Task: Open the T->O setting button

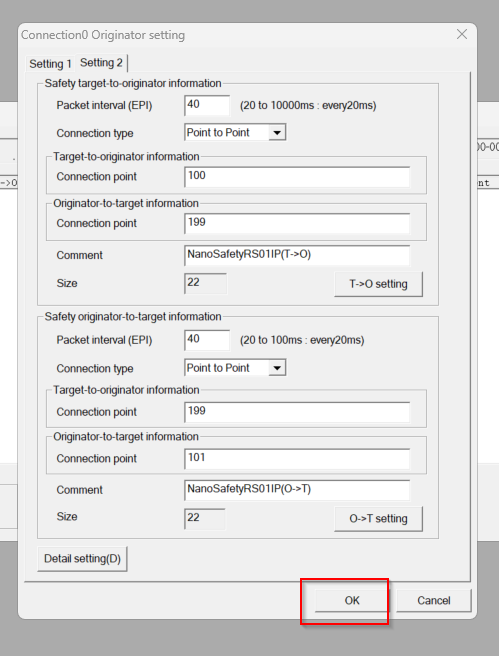Action: point(379,284)
